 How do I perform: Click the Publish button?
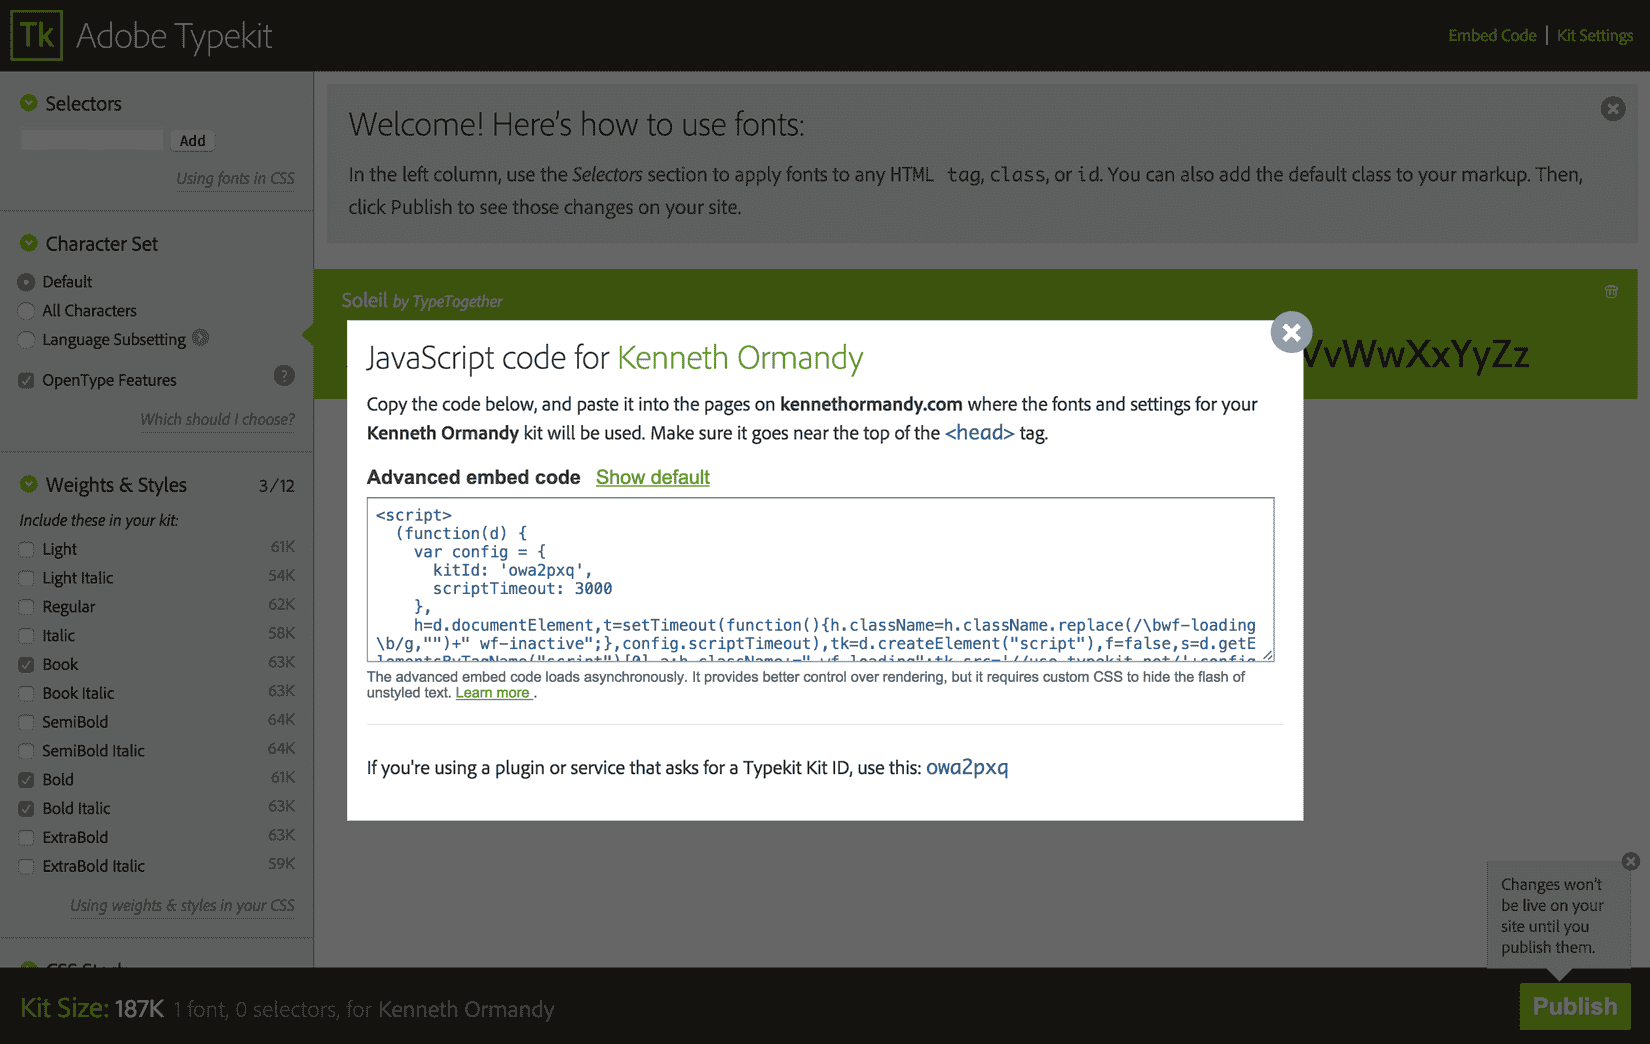[x=1574, y=1006]
